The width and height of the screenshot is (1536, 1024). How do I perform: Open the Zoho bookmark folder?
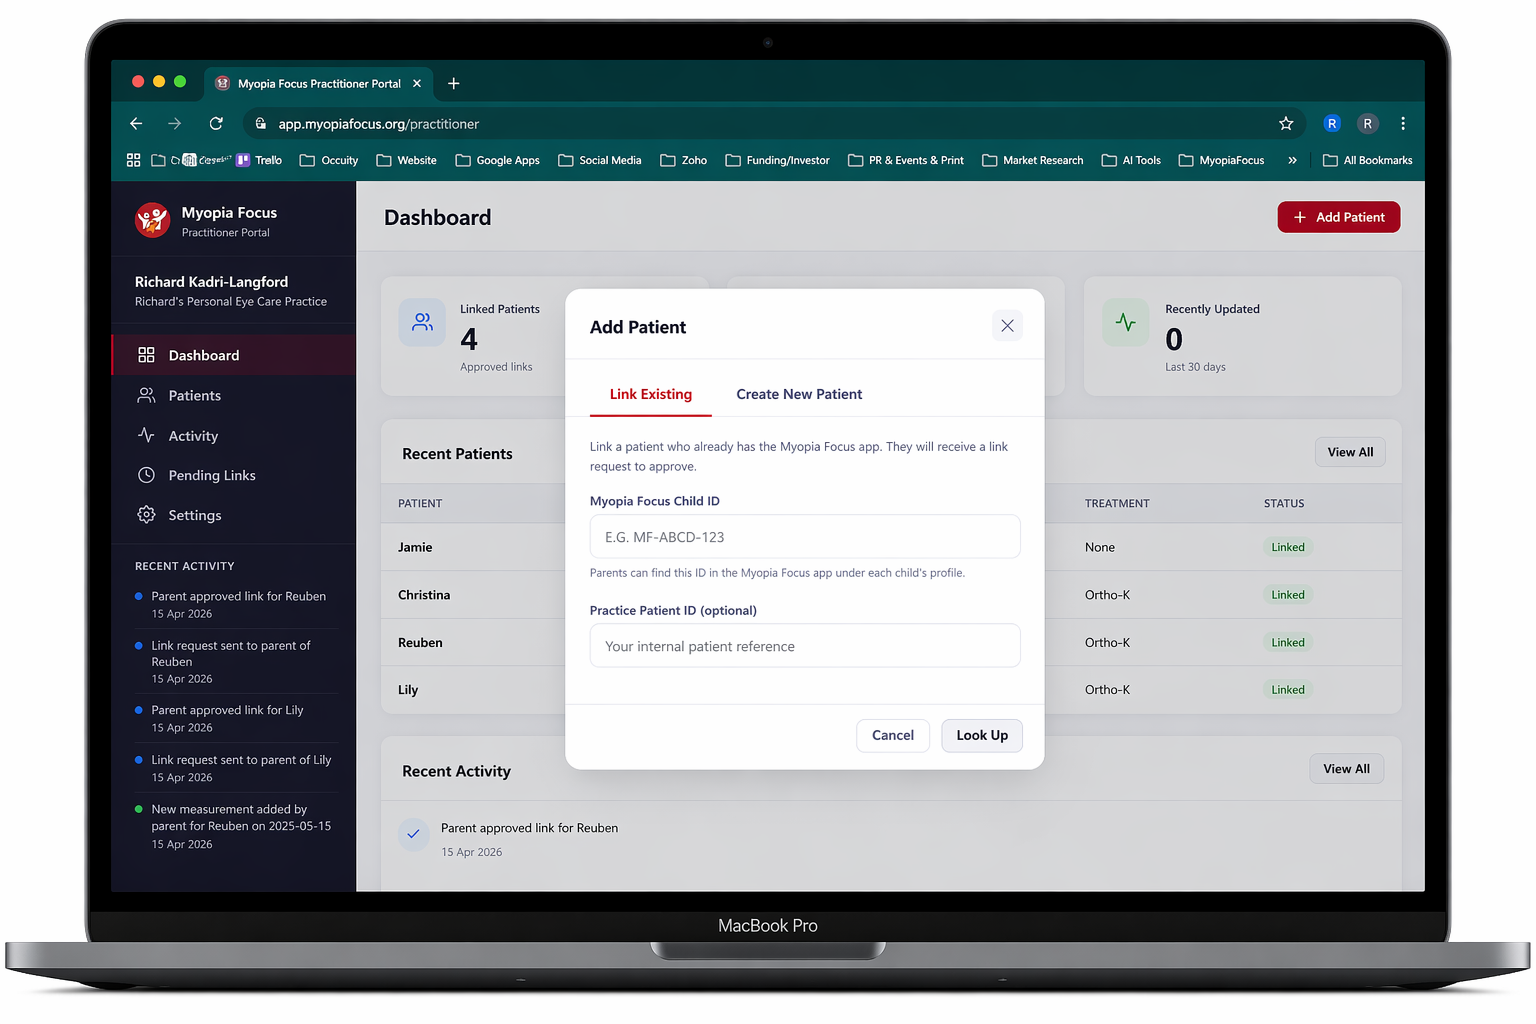[684, 160]
